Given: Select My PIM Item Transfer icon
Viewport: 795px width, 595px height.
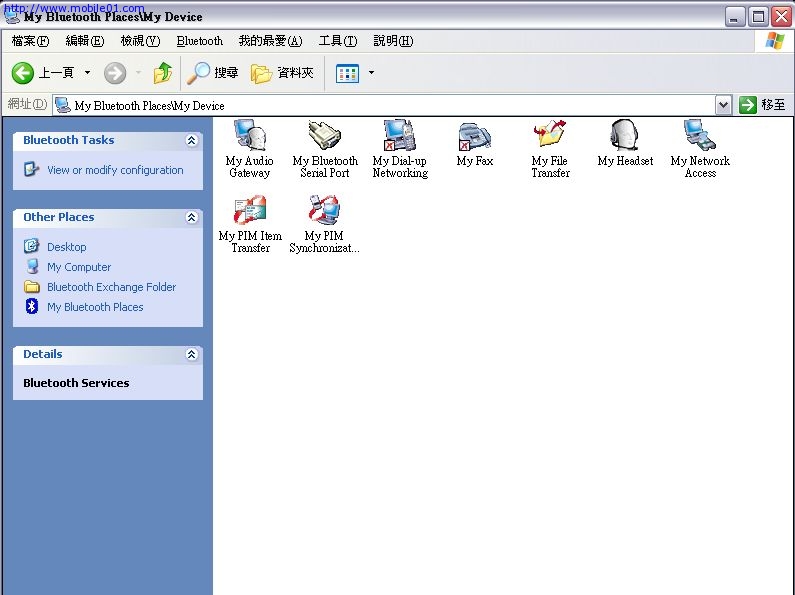Looking at the screenshot, I should coord(250,210).
